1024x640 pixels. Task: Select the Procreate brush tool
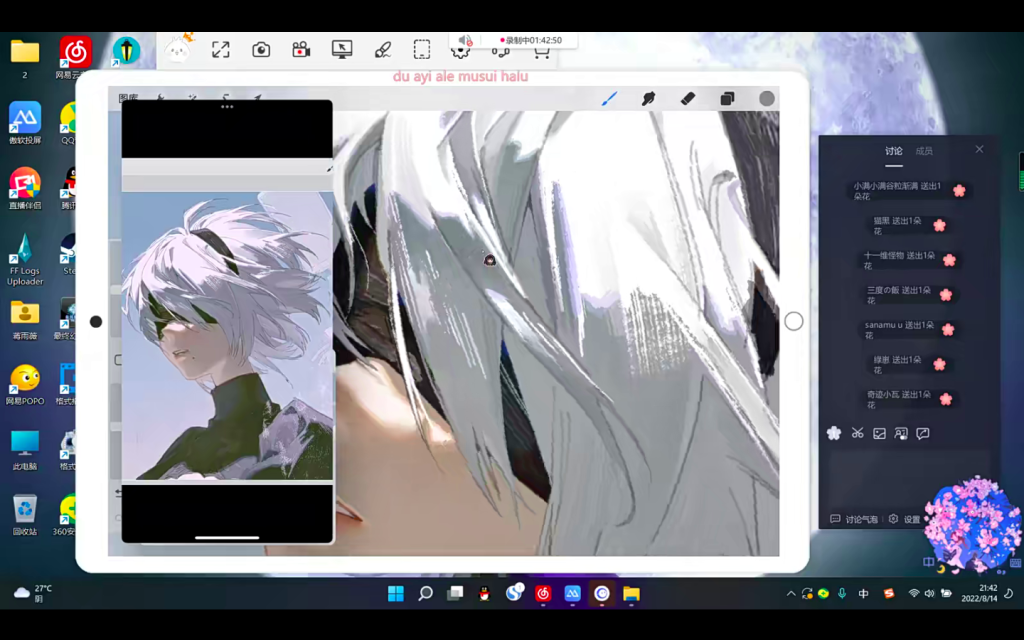click(x=609, y=98)
